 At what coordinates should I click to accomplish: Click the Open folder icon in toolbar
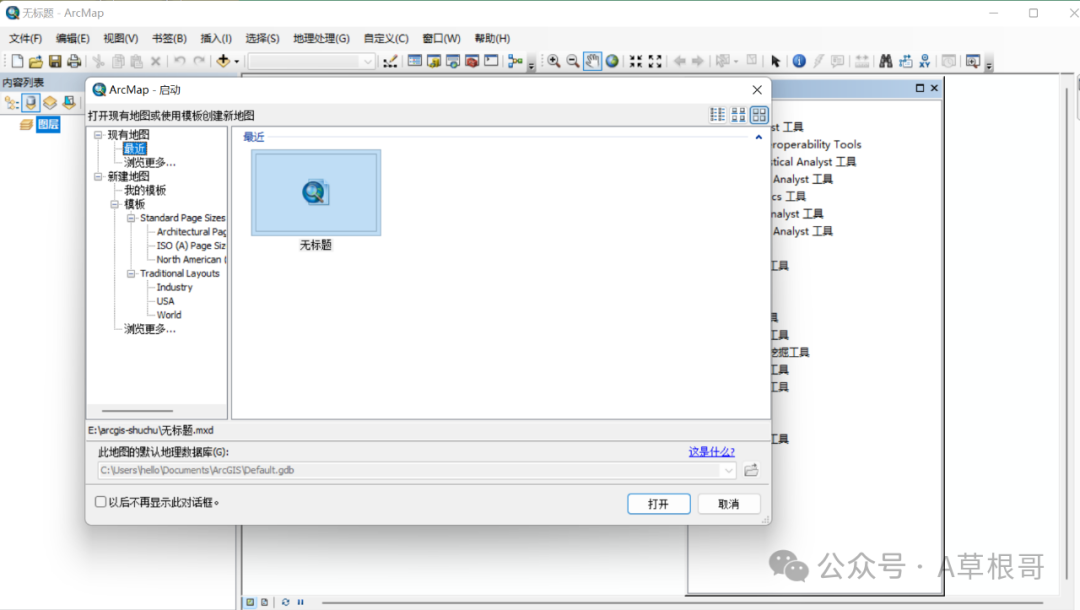click(36, 61)
